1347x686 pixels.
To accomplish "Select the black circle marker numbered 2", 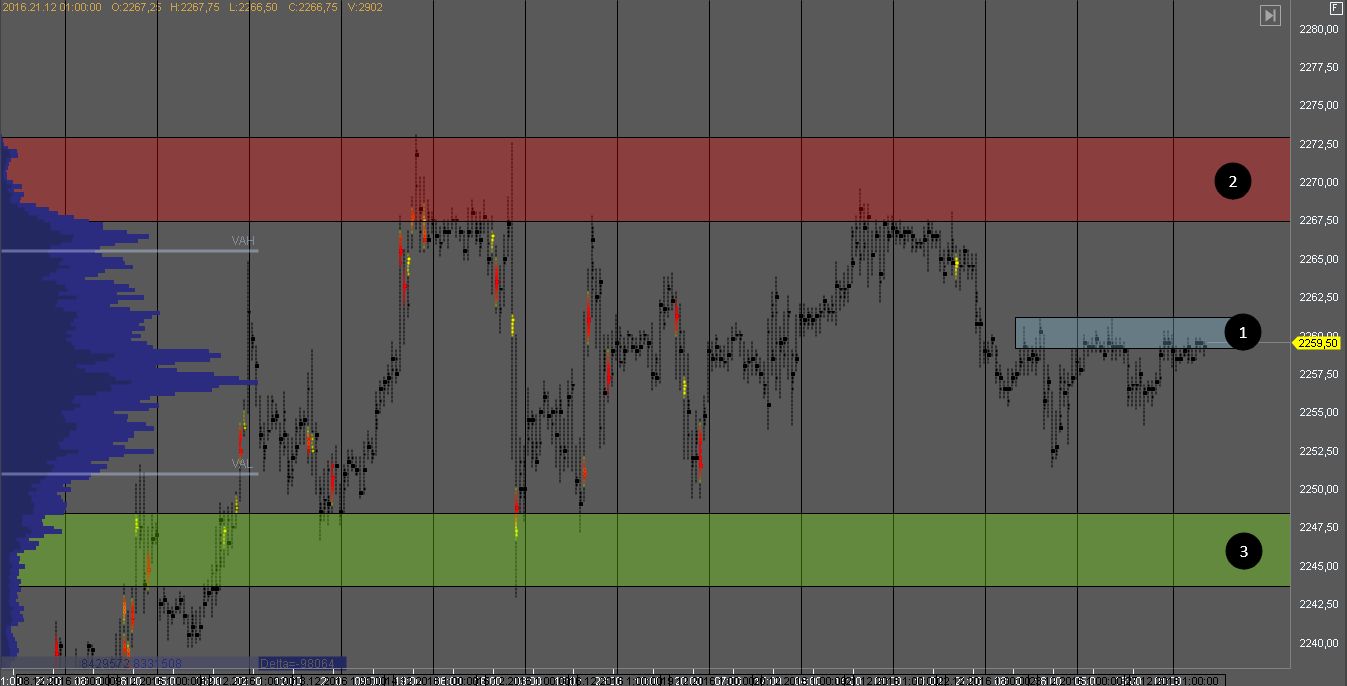I will pos(1232,181).
